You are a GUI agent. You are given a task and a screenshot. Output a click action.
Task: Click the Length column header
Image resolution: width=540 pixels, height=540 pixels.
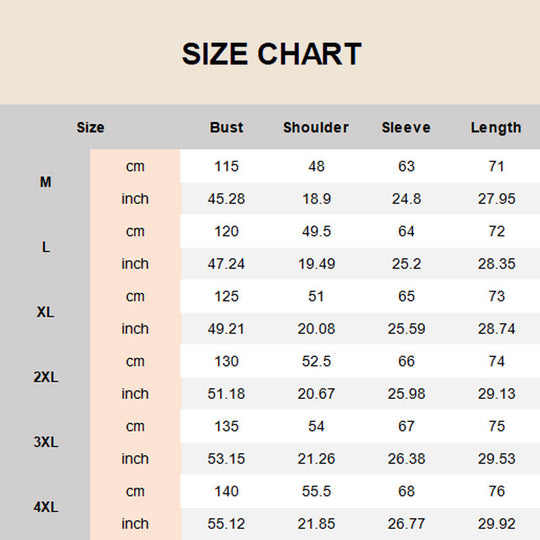tap(496, 128)
